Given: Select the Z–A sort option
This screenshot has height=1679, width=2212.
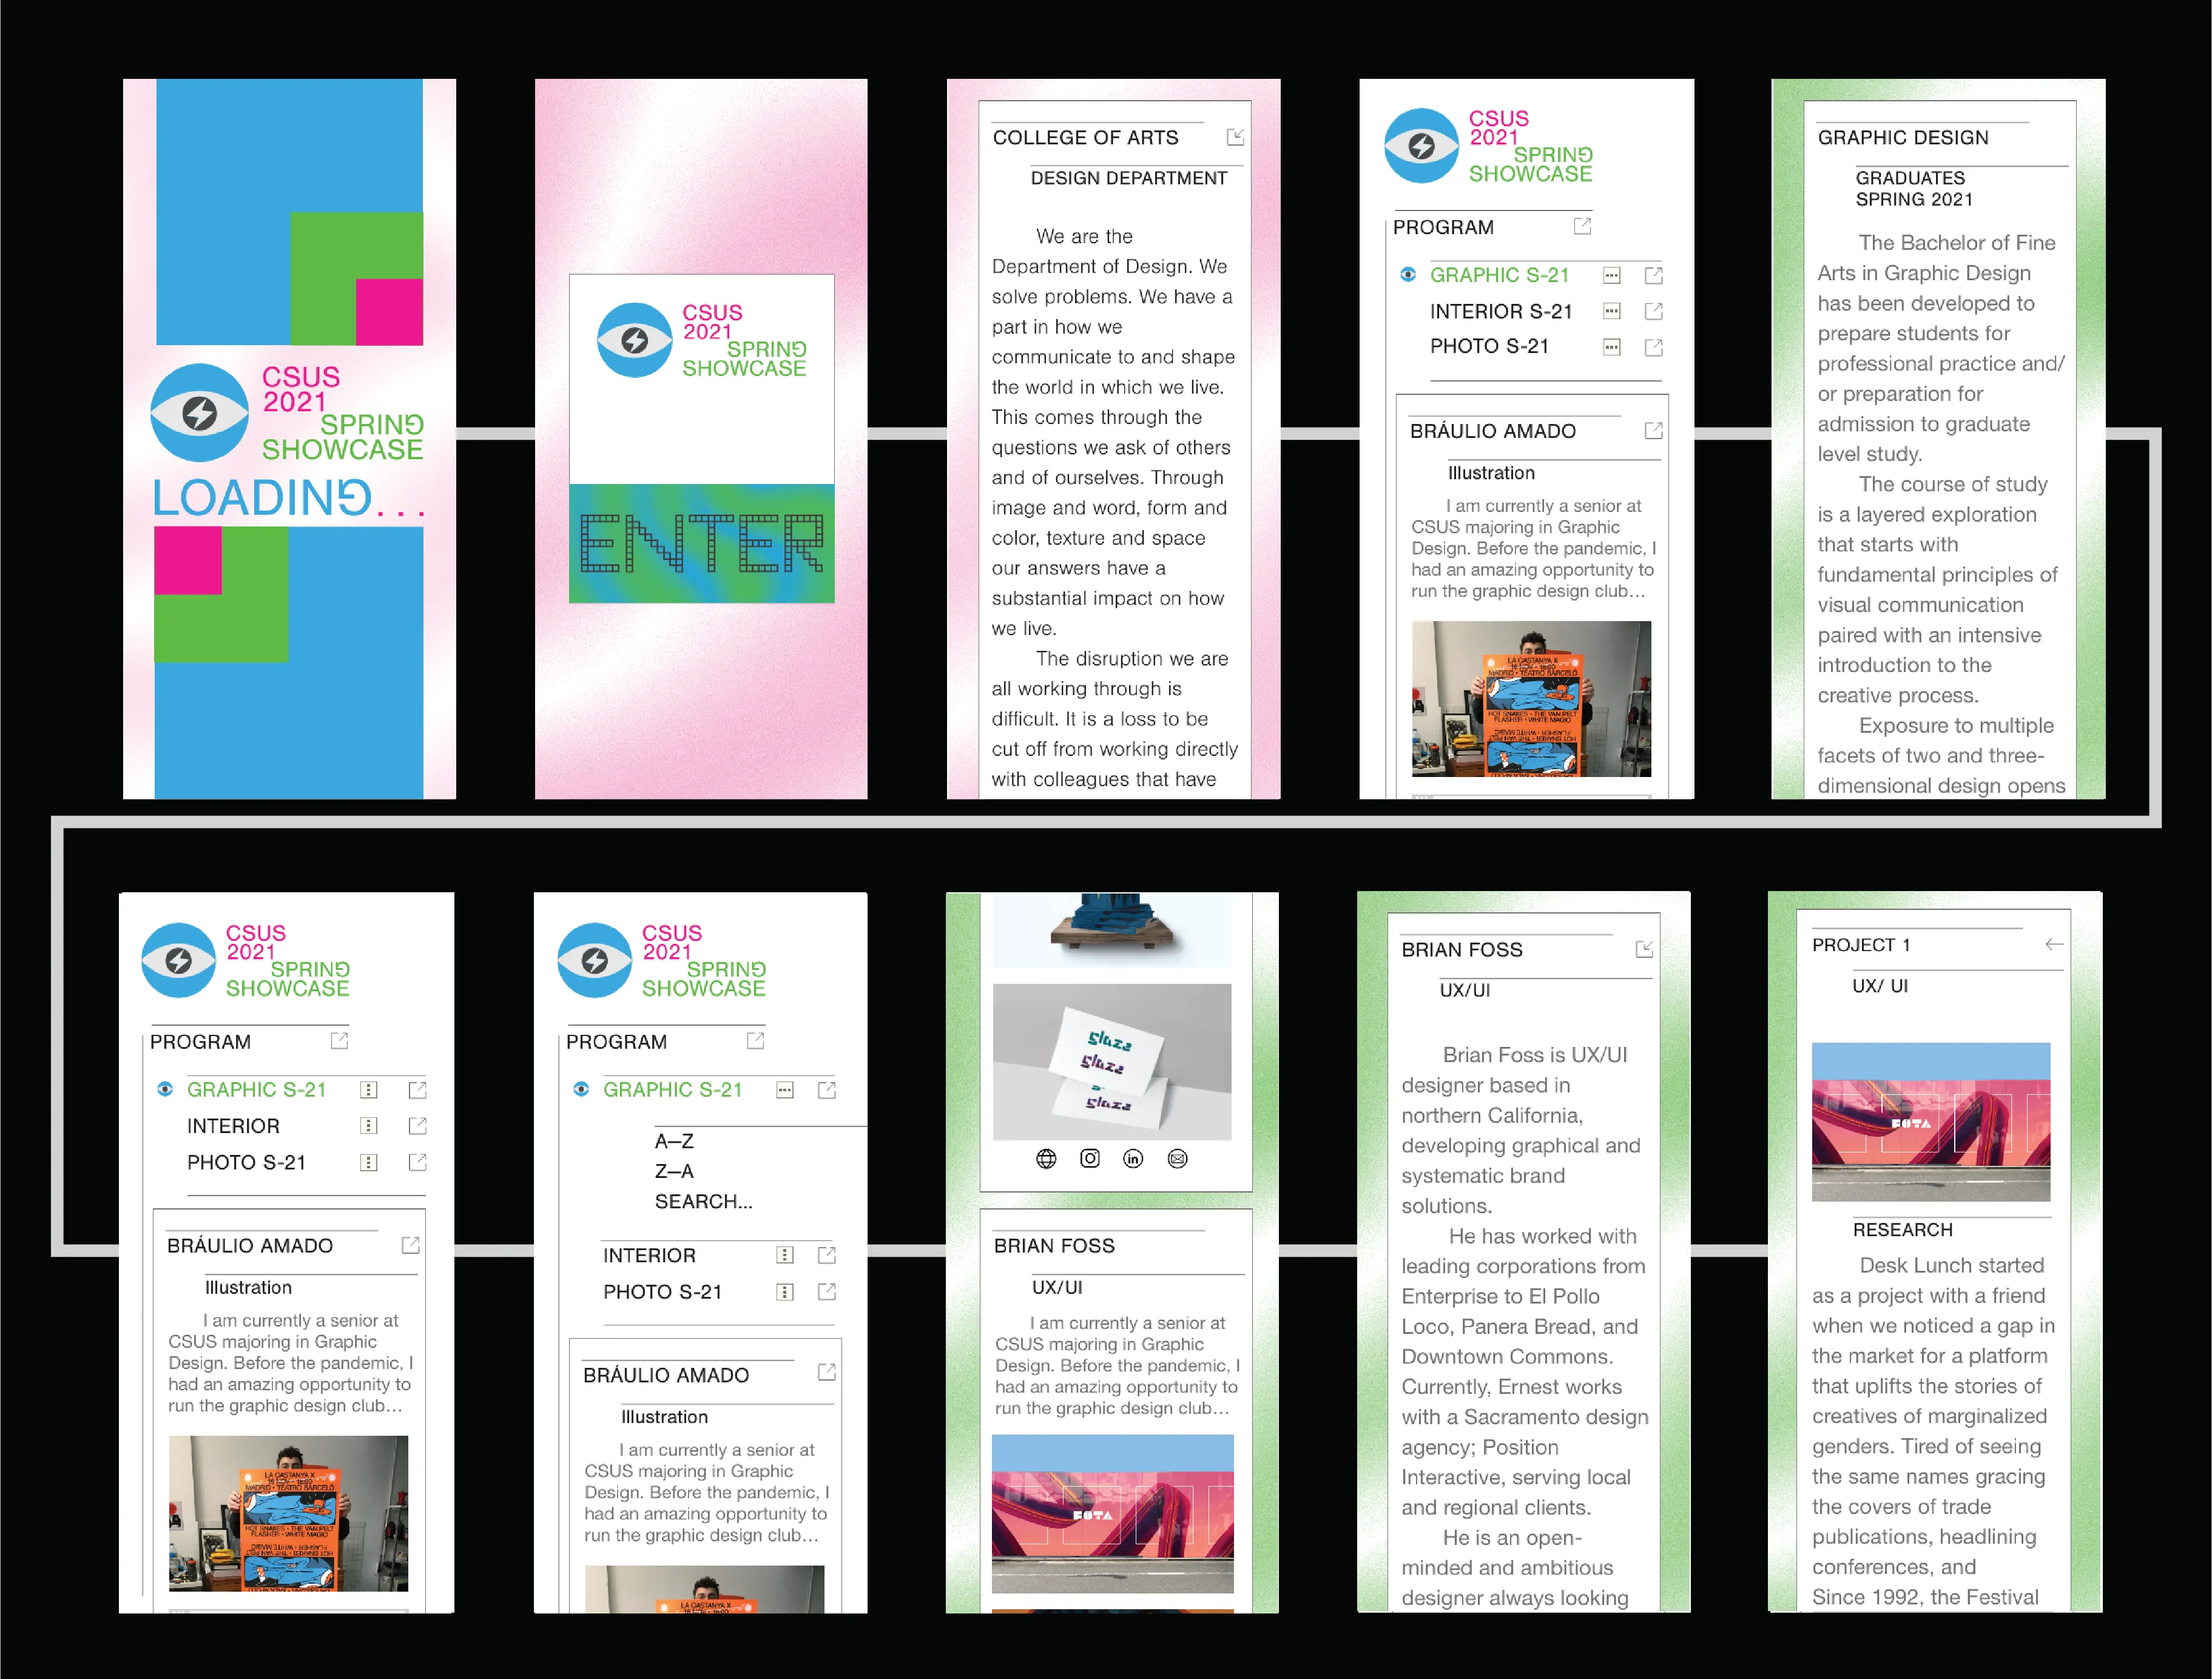Looking at the screenshot, I should [674, 1171].
